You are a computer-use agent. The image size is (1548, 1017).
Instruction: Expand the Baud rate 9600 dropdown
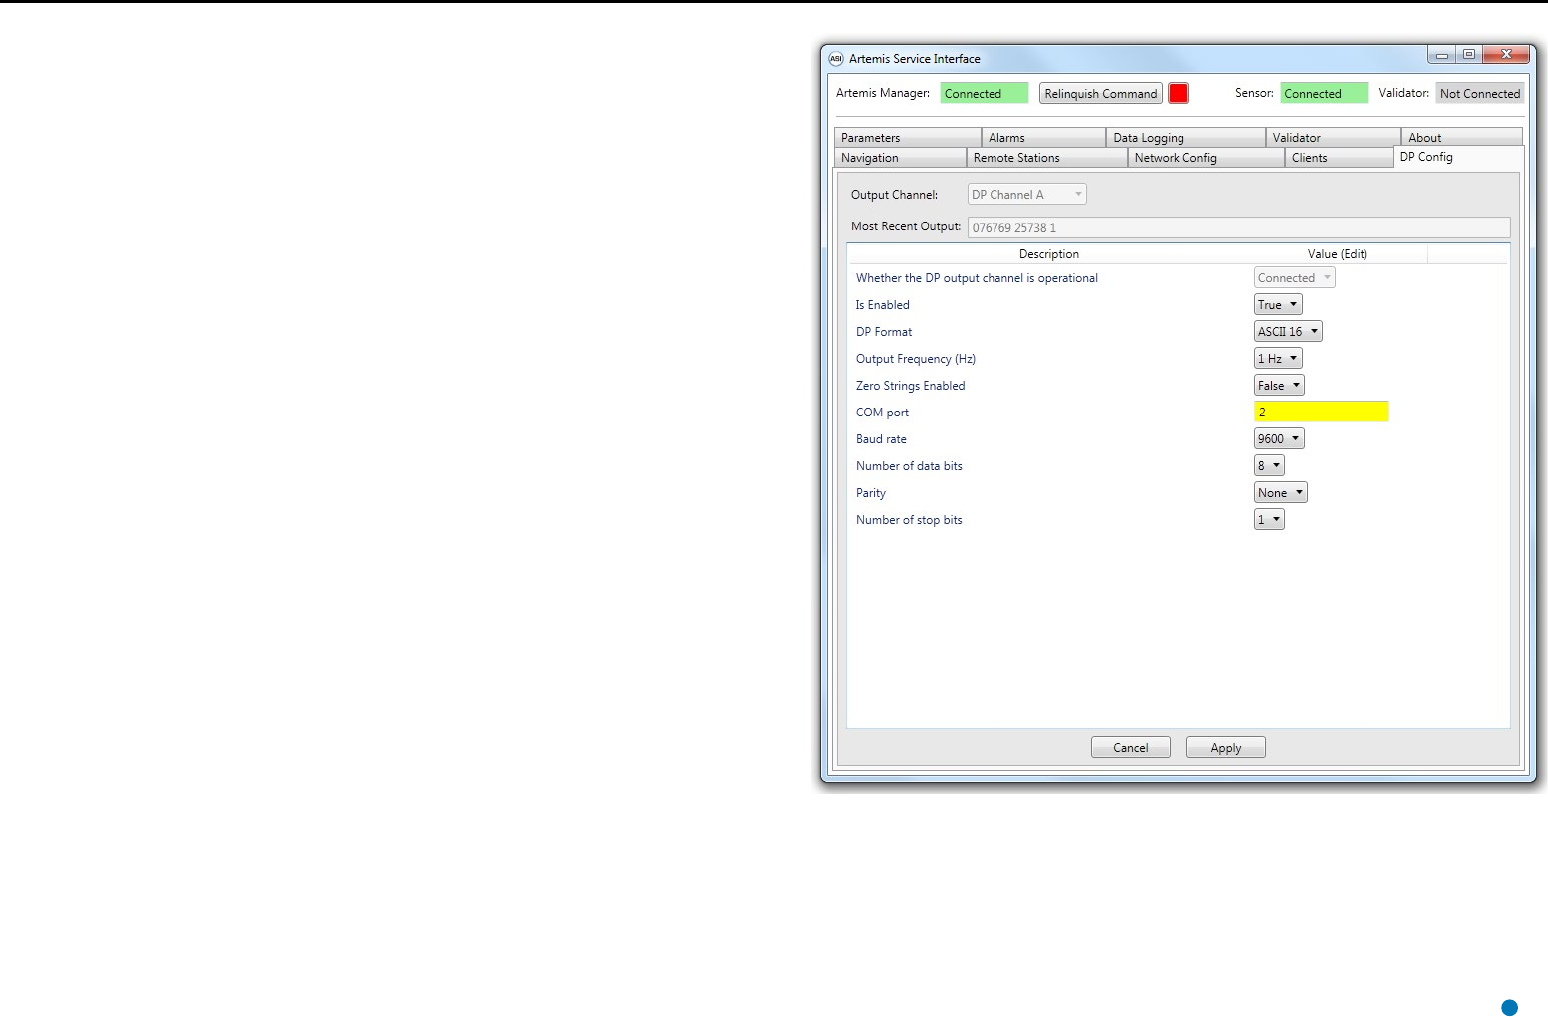1279,439
